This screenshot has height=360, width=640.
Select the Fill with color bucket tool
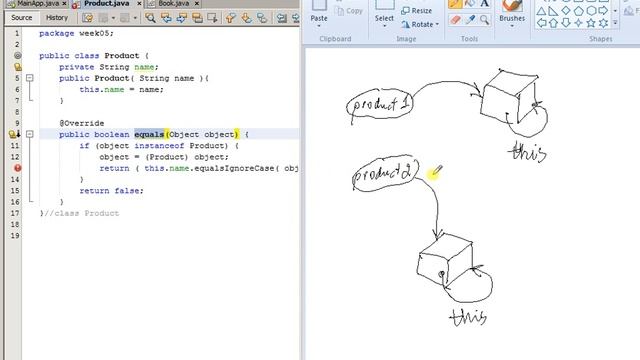click(470, 4)
